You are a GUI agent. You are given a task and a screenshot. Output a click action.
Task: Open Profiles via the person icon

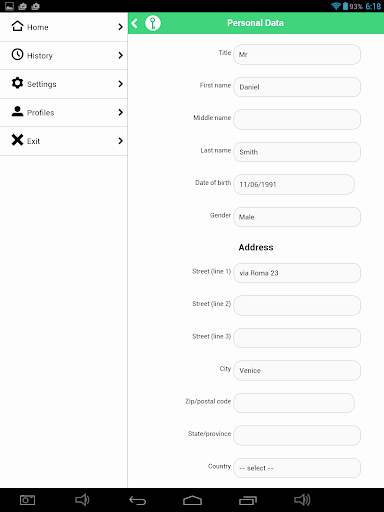point(17,111)
